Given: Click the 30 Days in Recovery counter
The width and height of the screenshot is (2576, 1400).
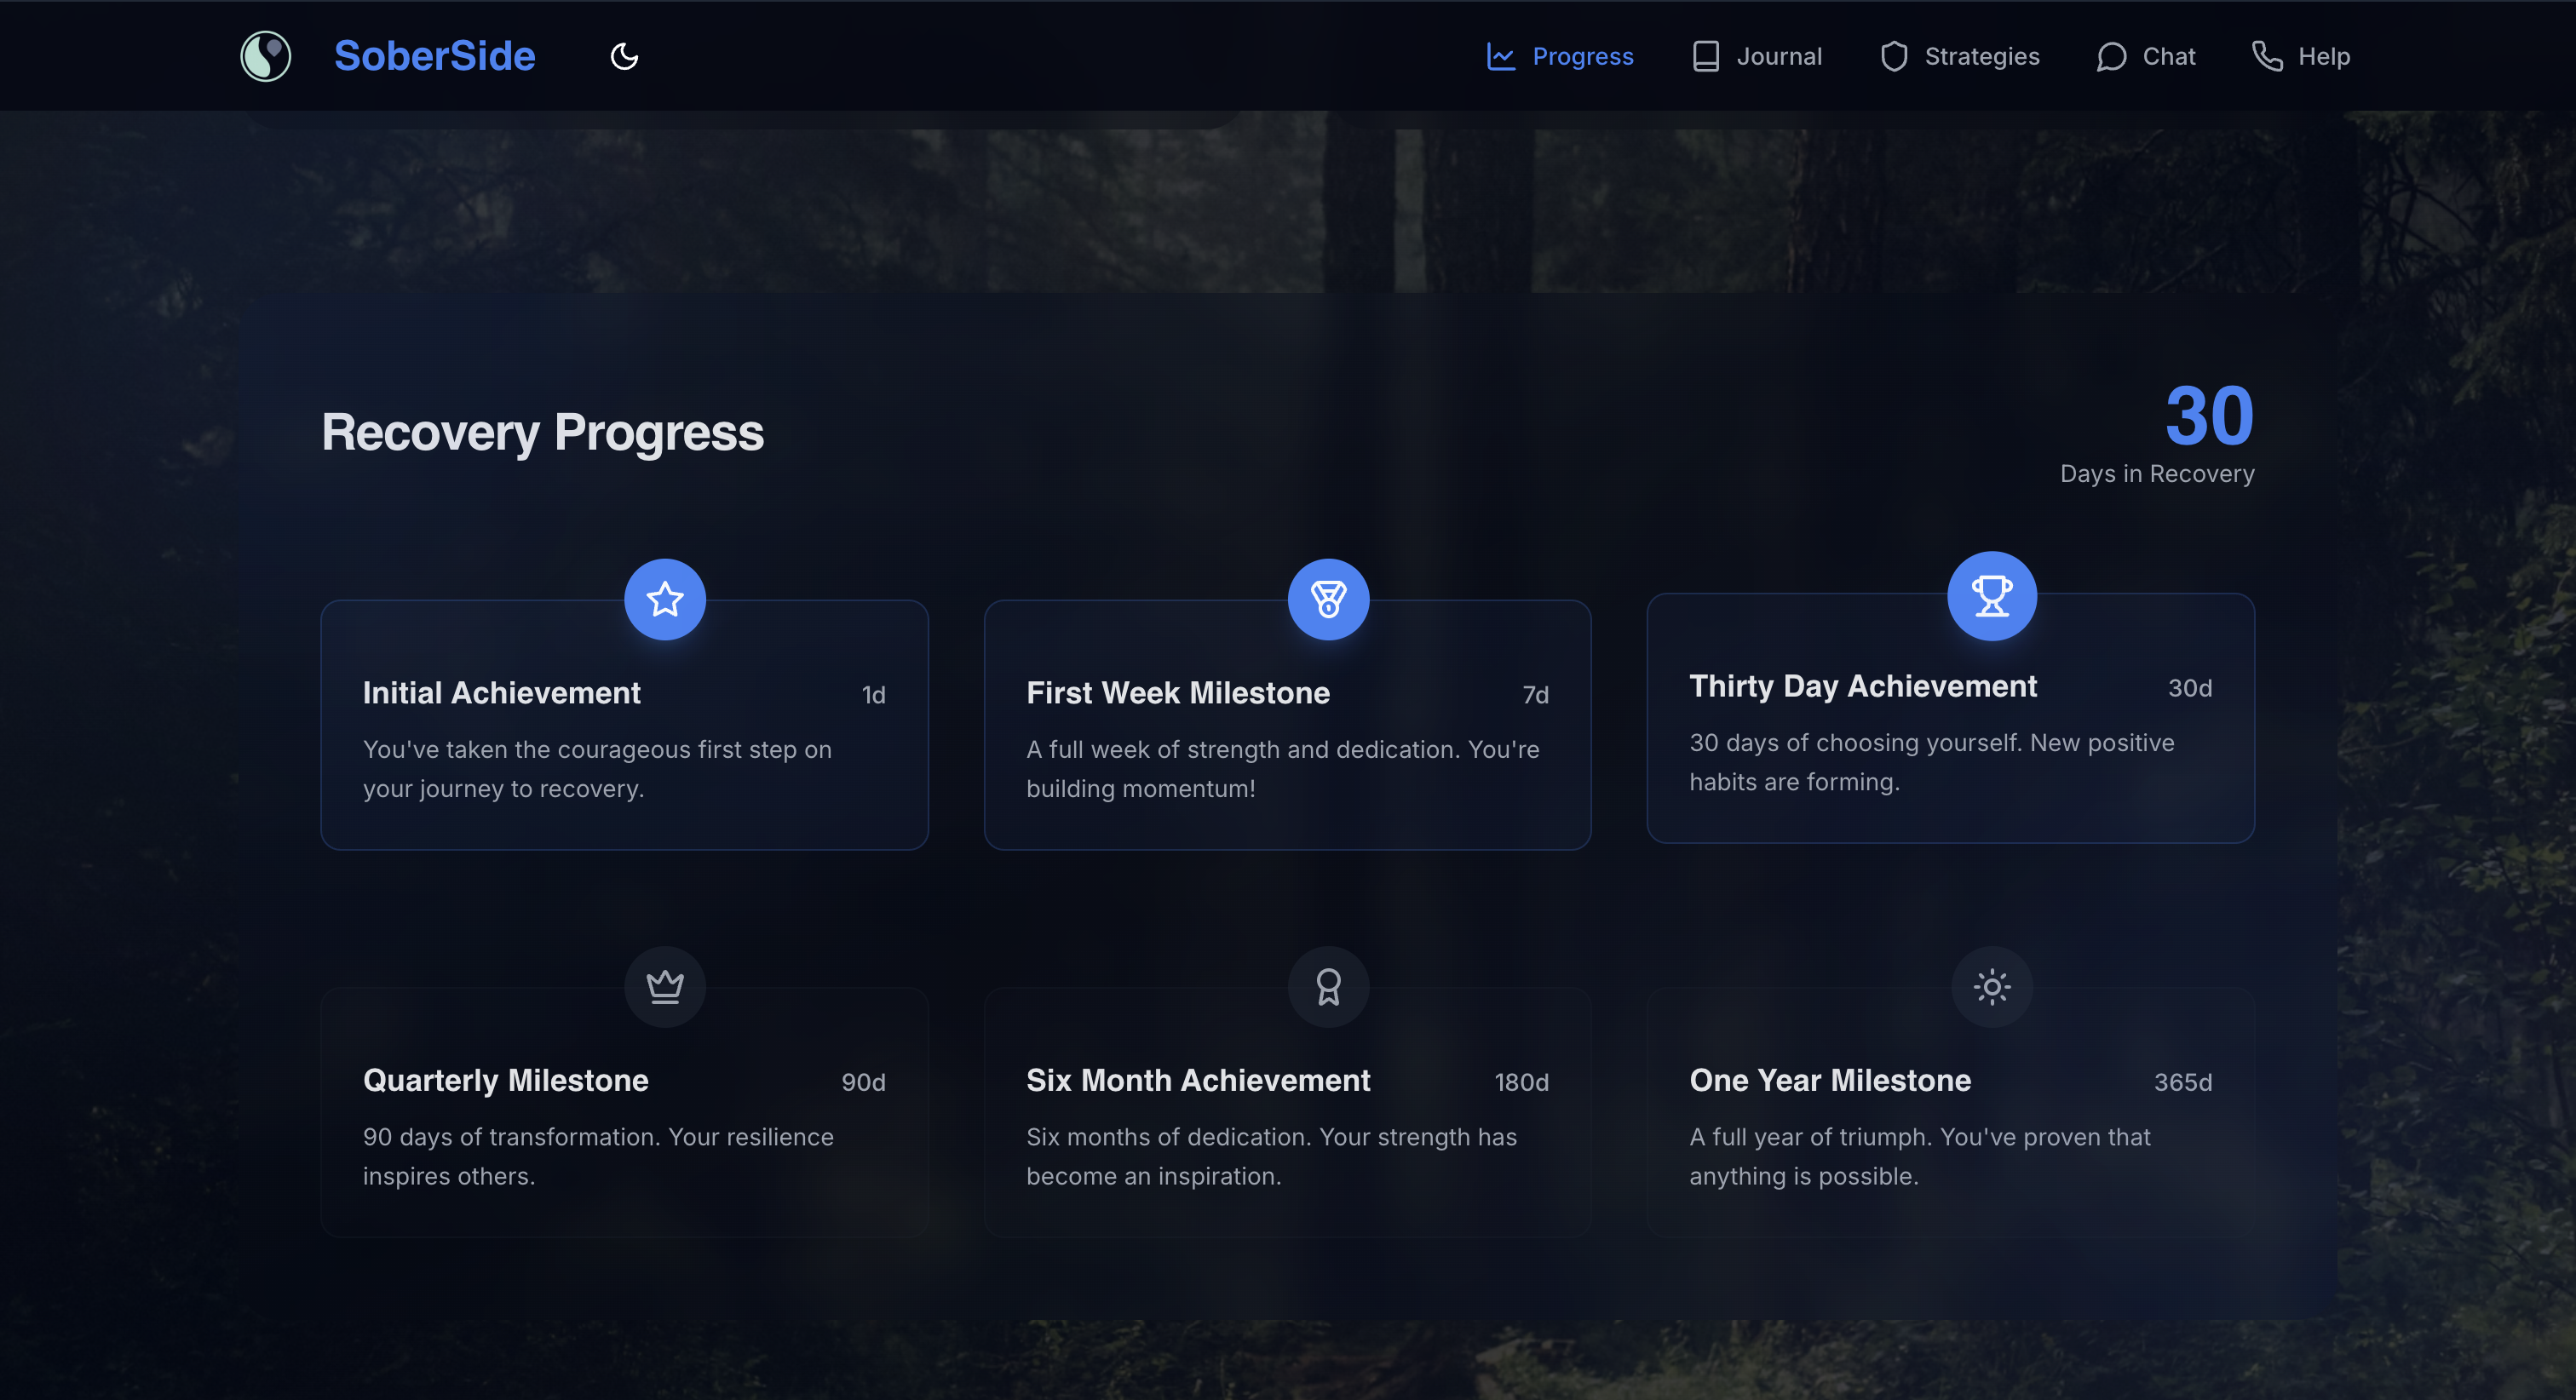Looking at the screenshot, I should (2208, 417).
